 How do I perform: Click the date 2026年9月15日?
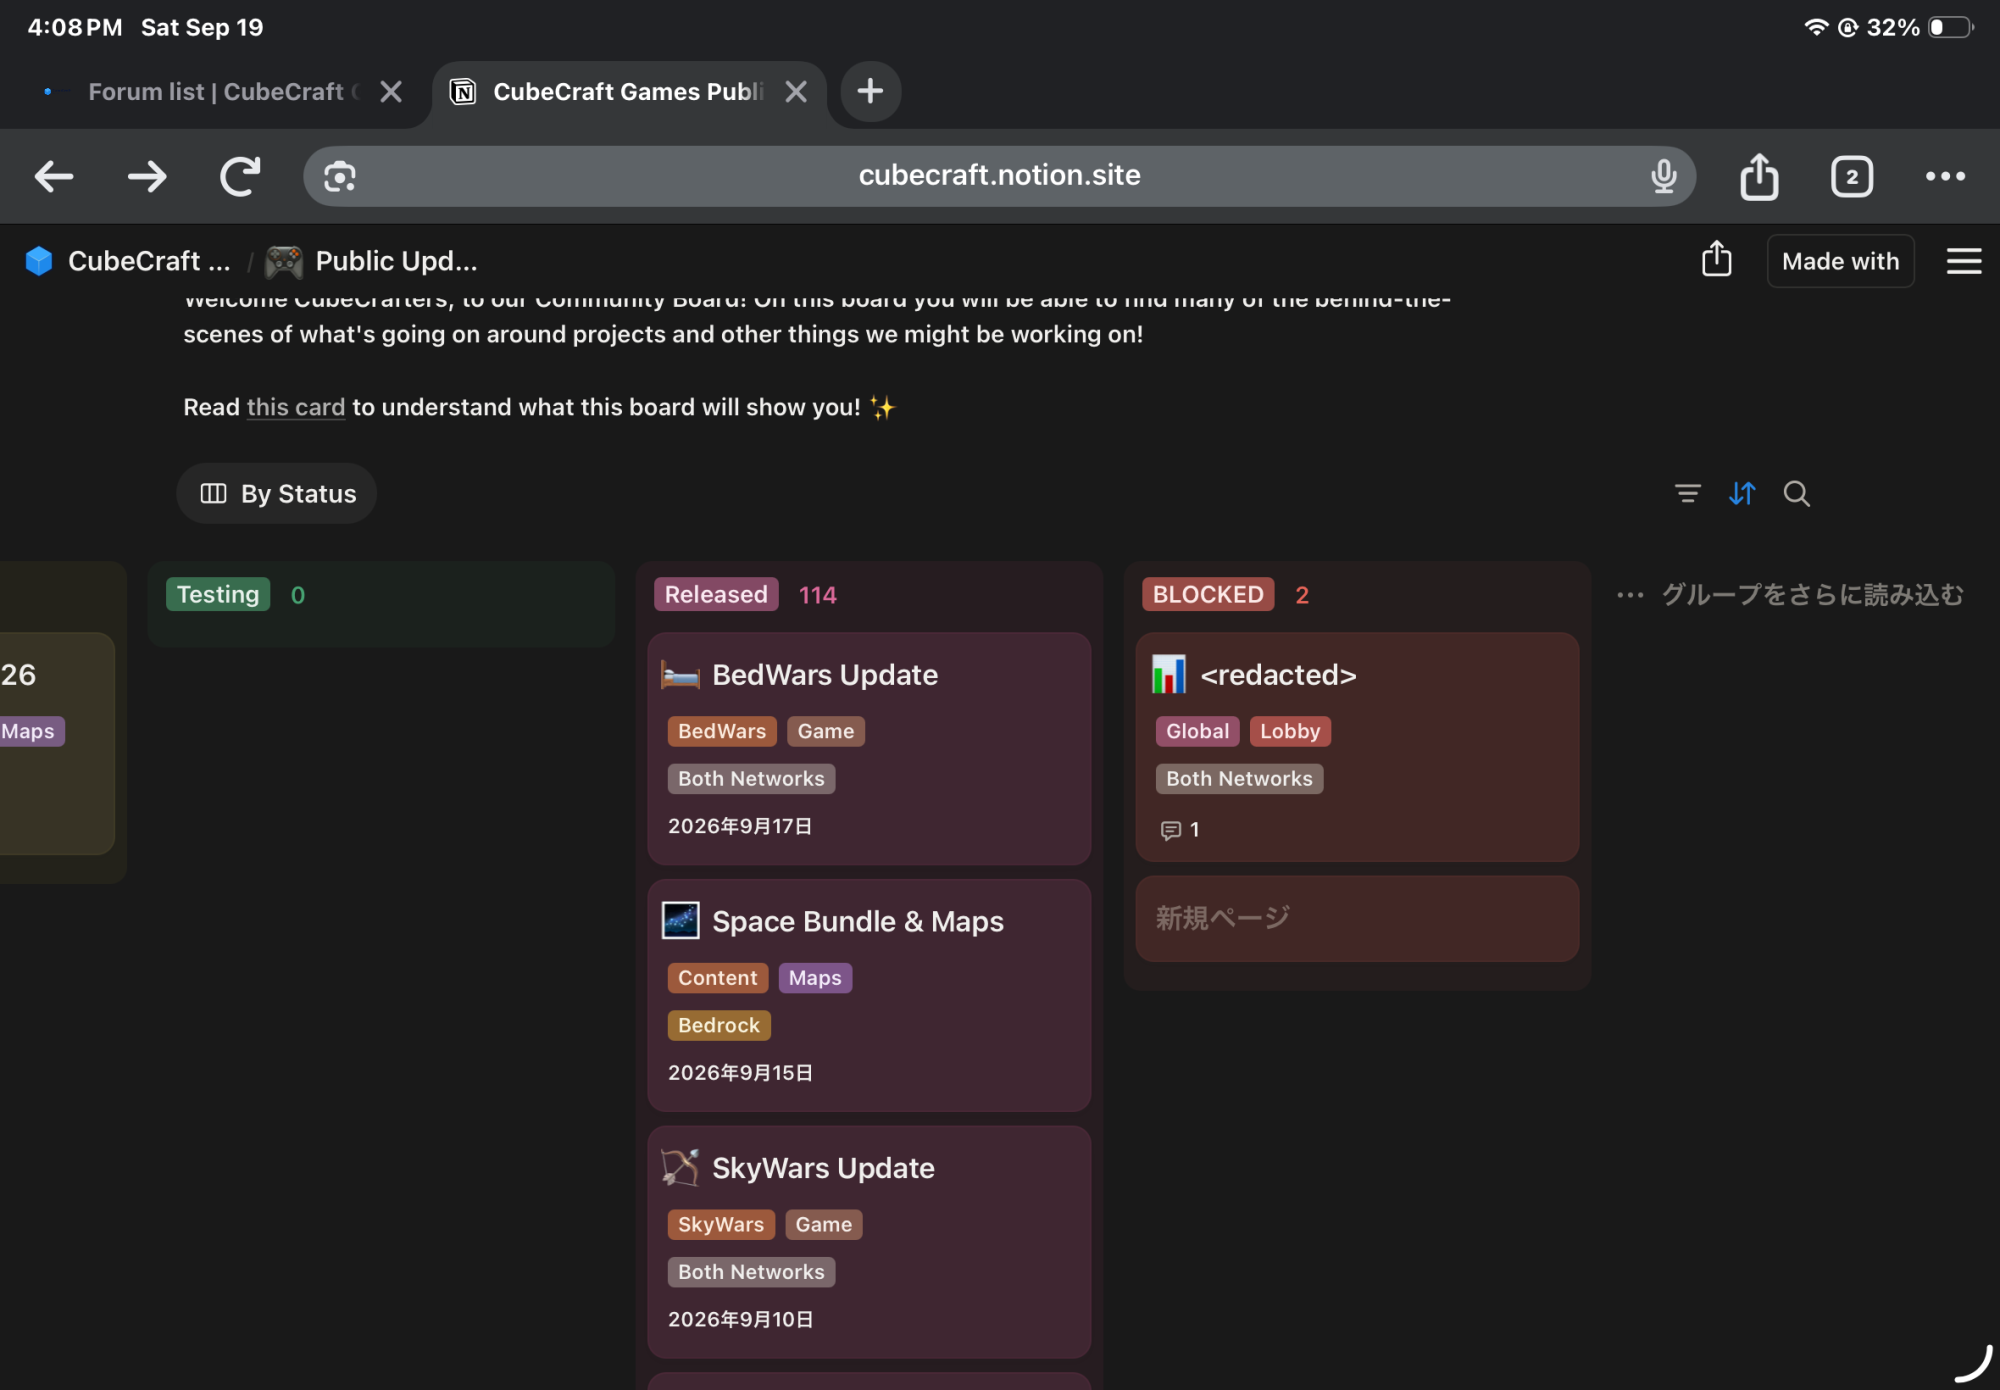click(740, 1073)
